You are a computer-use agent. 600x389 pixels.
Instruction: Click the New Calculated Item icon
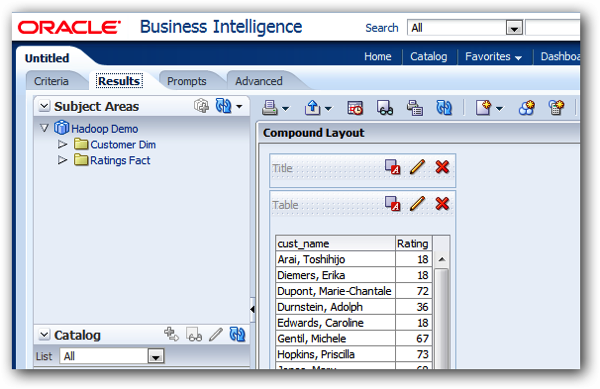pyautogui.click(x=556, y=108)
